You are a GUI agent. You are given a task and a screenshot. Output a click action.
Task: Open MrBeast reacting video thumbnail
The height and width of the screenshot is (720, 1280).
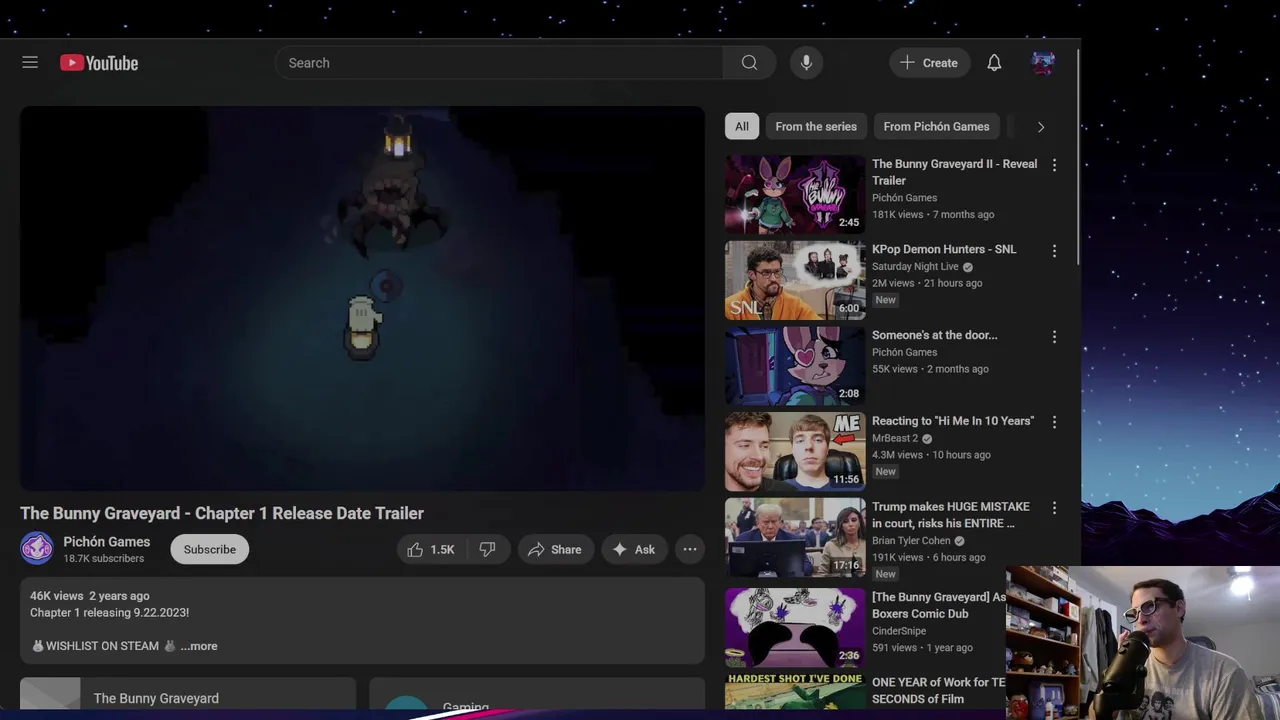[x=795, y=451]
